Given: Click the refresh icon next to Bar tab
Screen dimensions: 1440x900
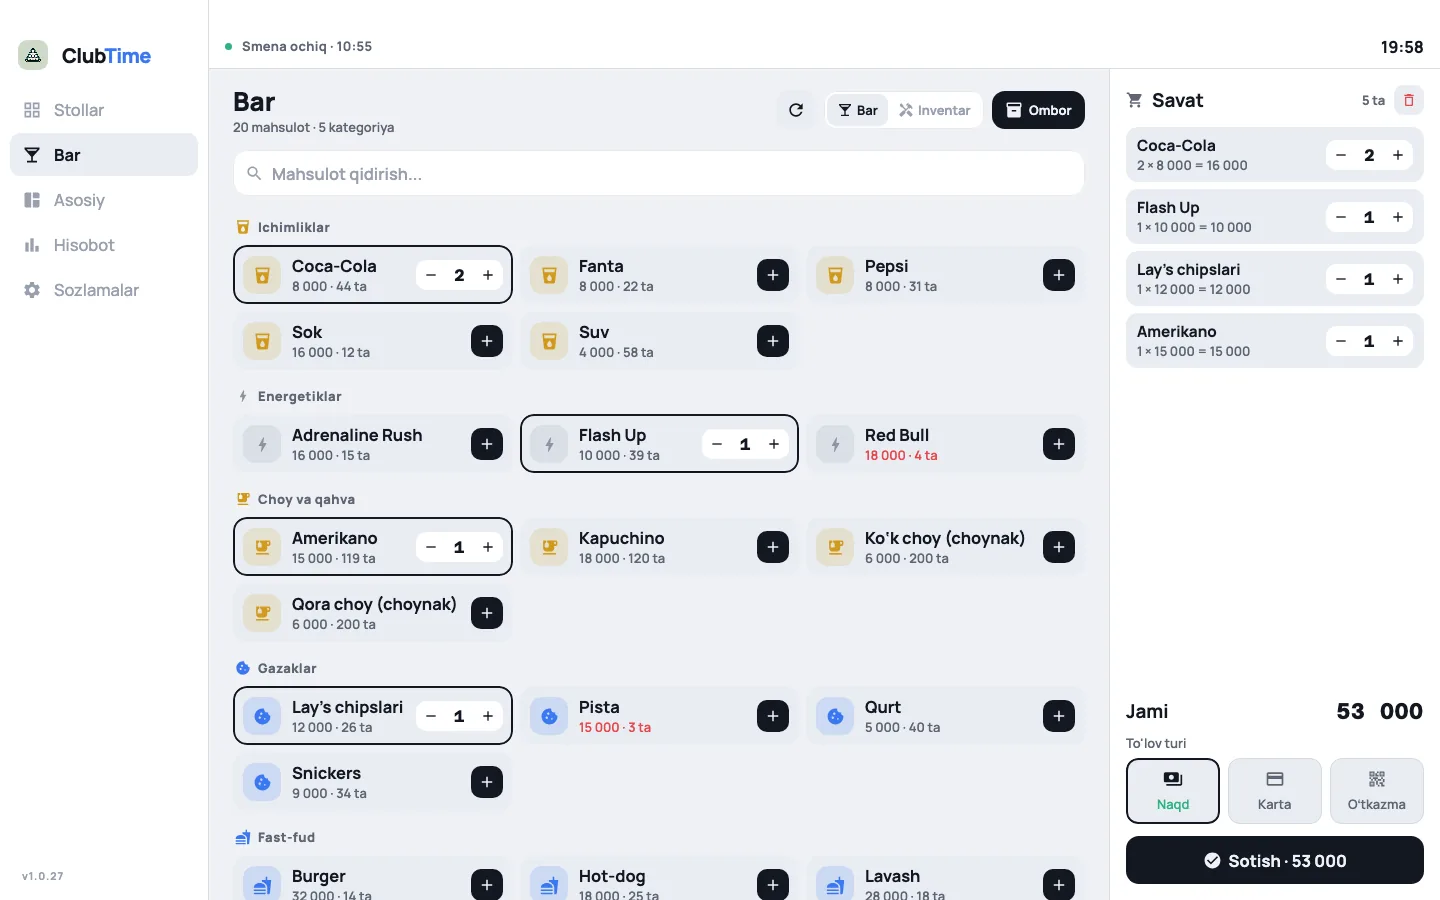Looking at the screenshot, I should (x=796, y=110).
